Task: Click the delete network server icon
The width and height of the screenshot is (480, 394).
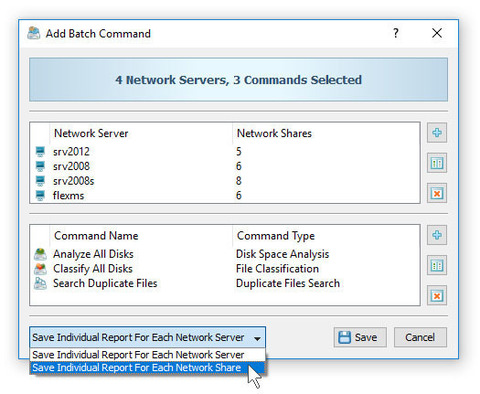Action: click(437, 193)
